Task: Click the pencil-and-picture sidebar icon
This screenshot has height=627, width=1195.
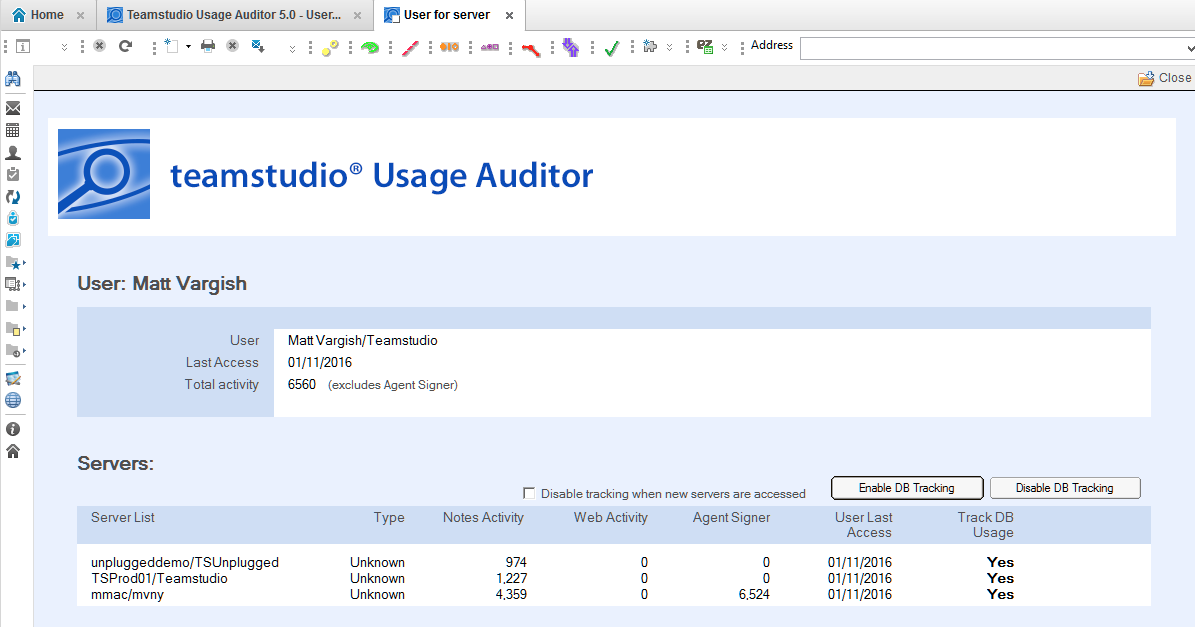Action: point(13,379)
